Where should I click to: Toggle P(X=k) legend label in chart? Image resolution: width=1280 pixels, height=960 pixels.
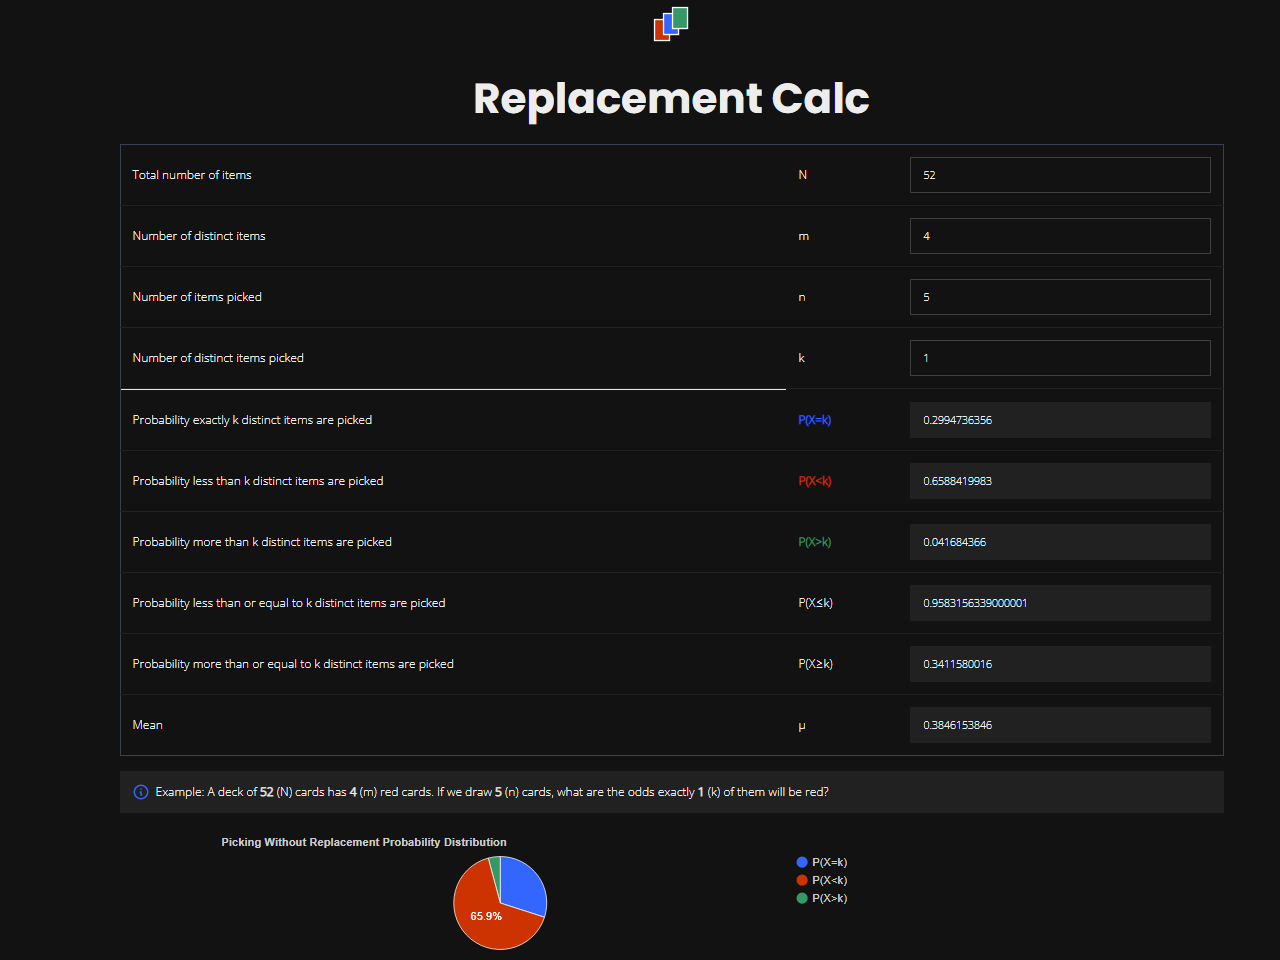coord(829,862)
